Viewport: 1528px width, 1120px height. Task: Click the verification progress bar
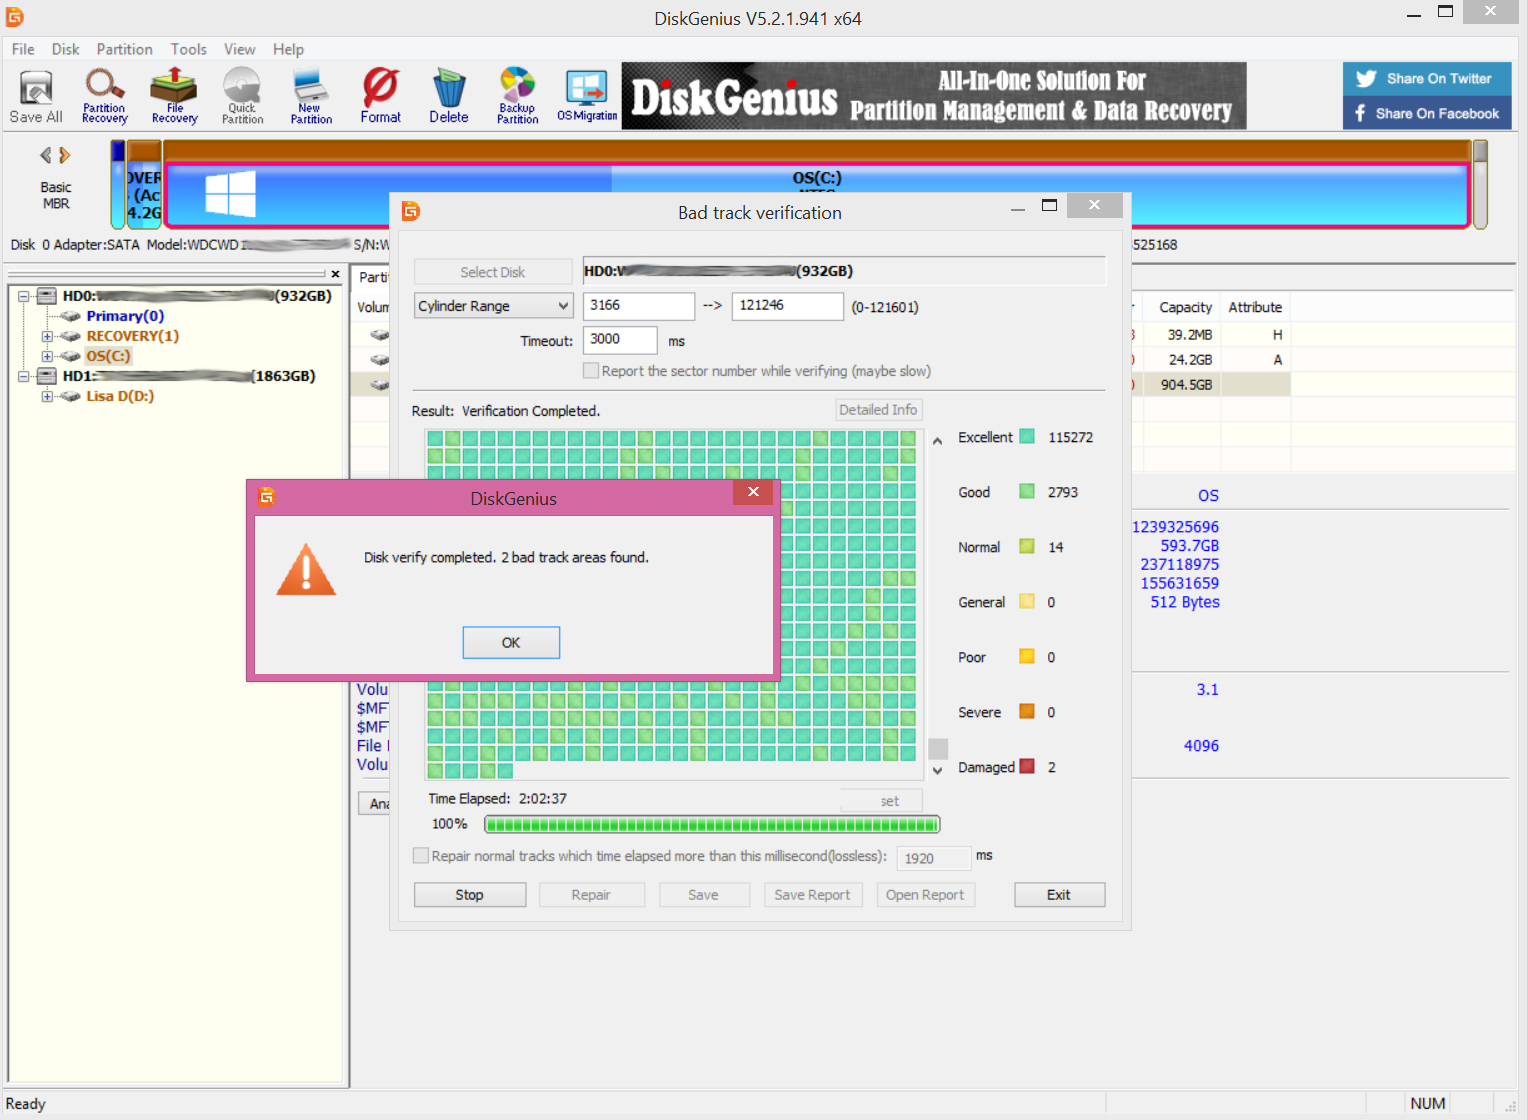(712, 824)
